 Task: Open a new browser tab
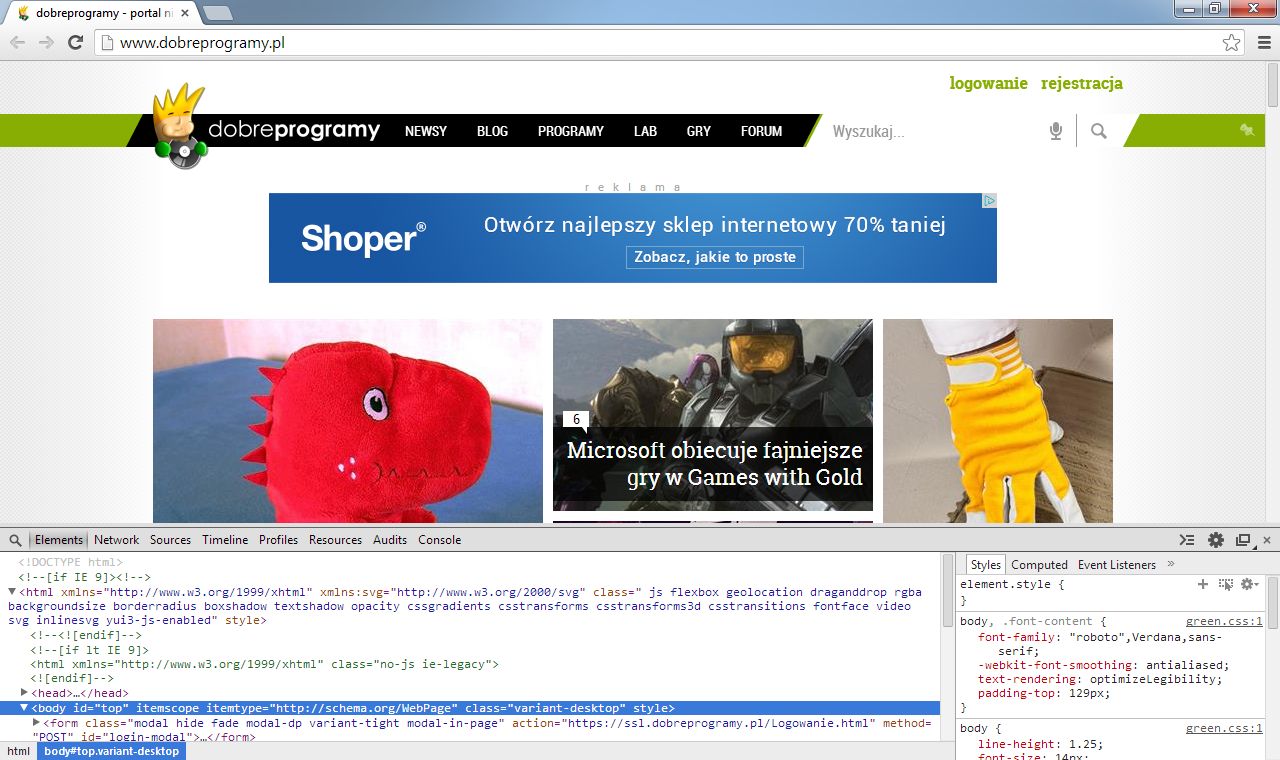(x=217, y=13)
